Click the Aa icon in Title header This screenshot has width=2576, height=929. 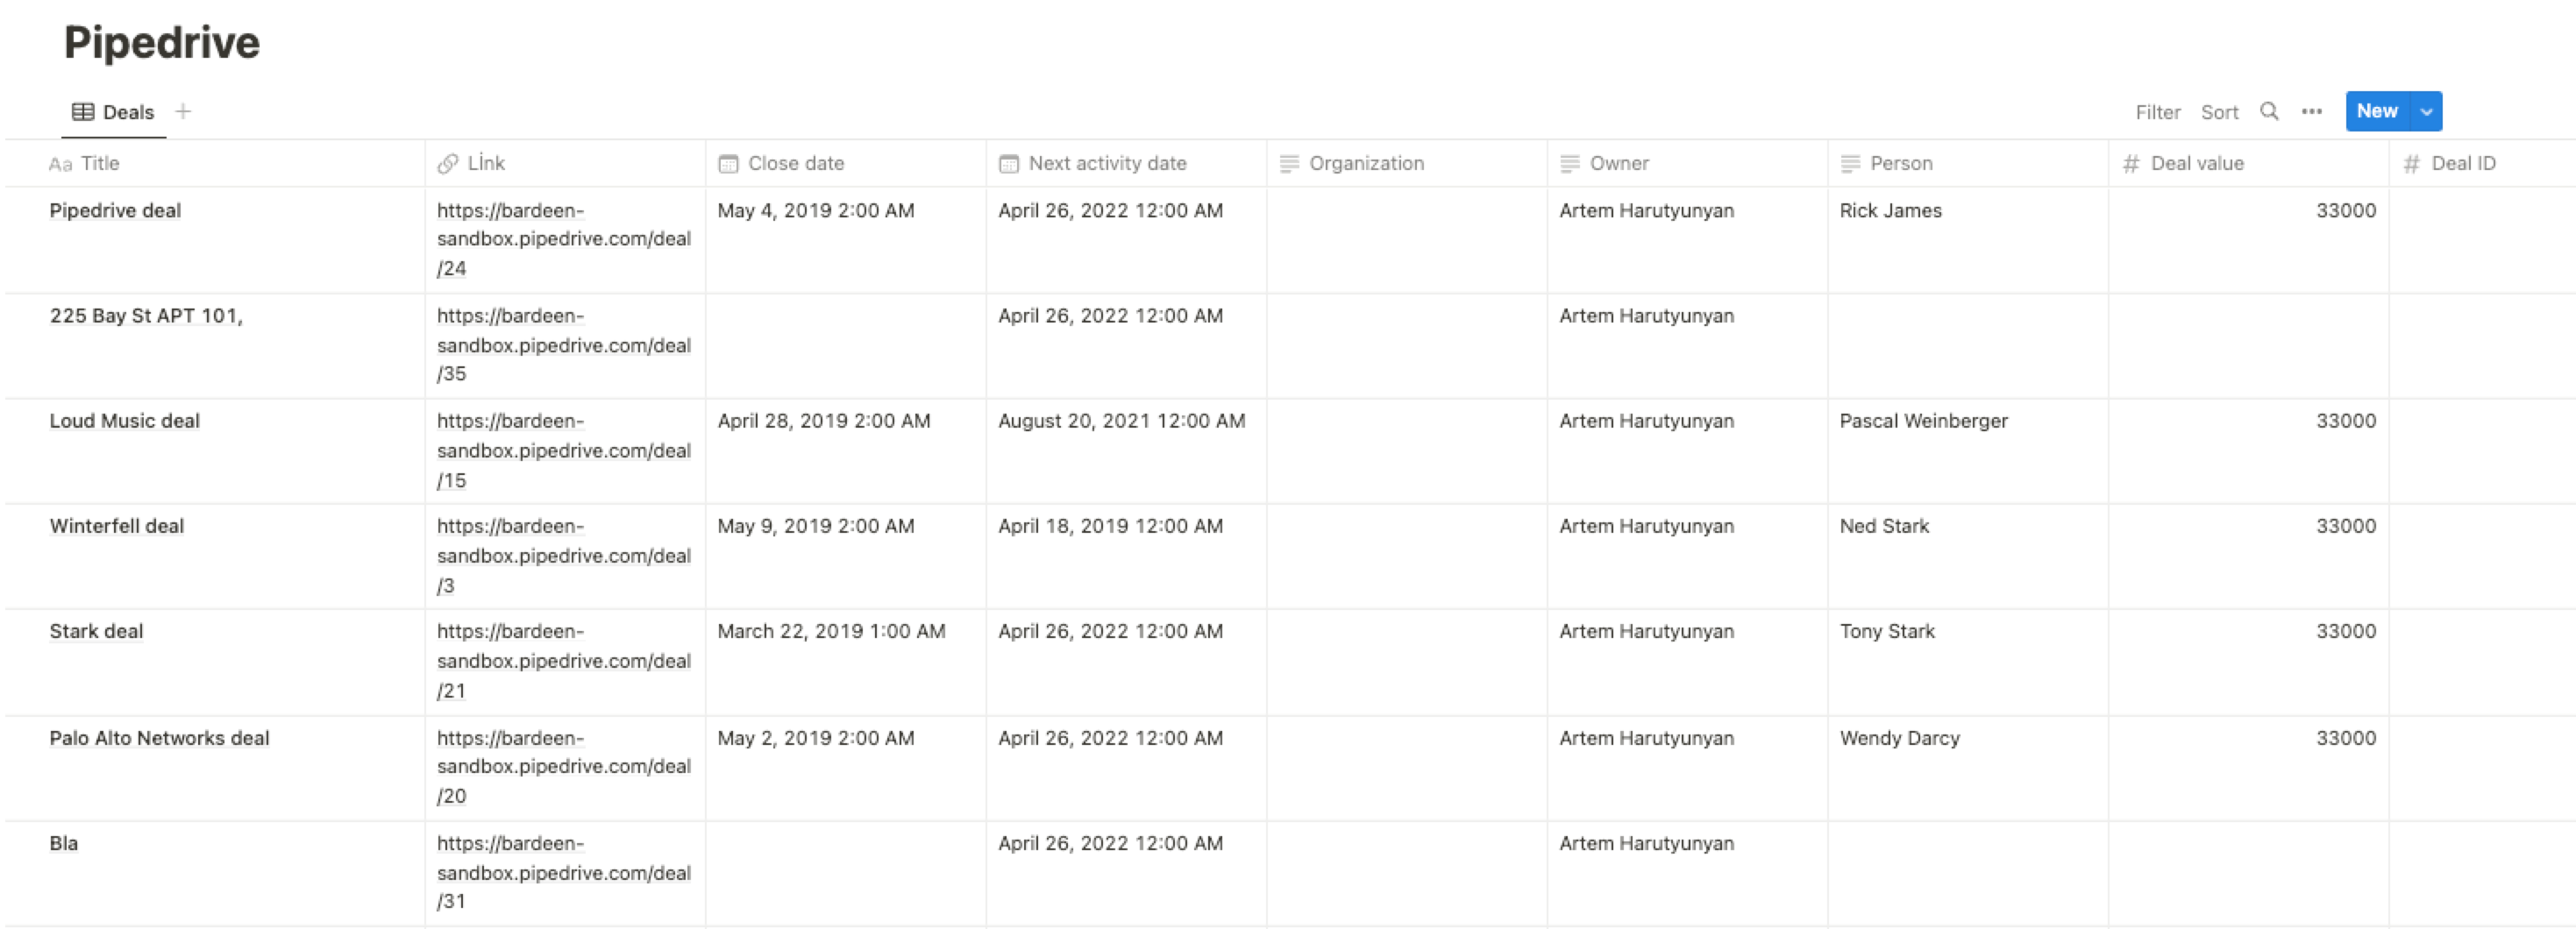pos(61,164)
